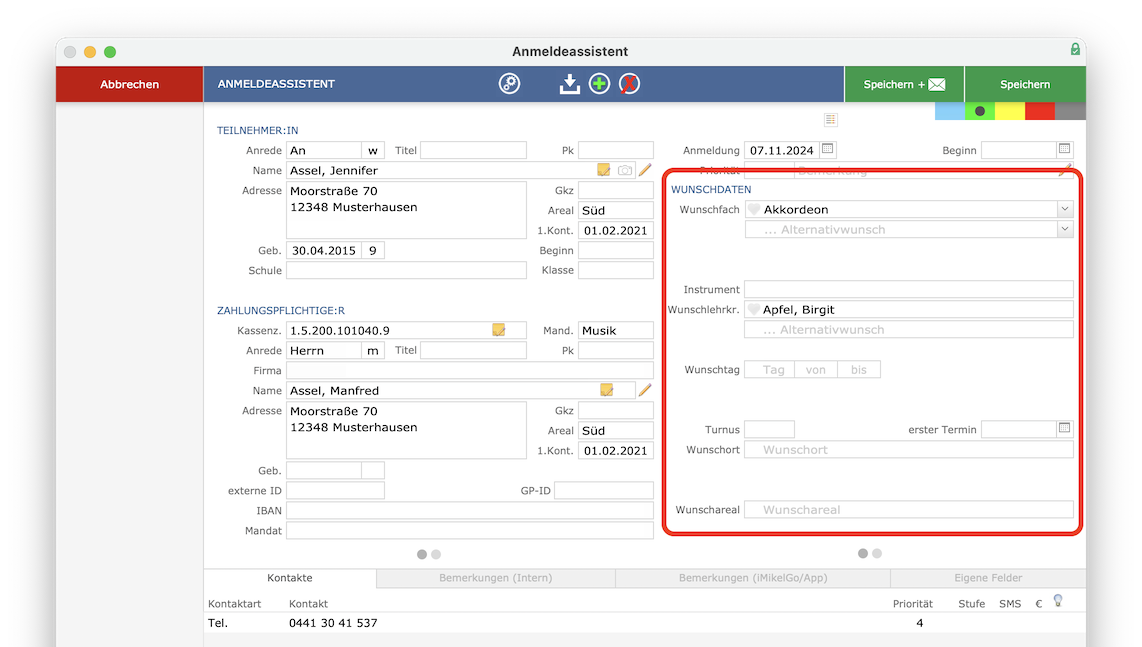The image size is (1142, 647).
Task: Click the green plus add icon
Action: tap(599, 84)
